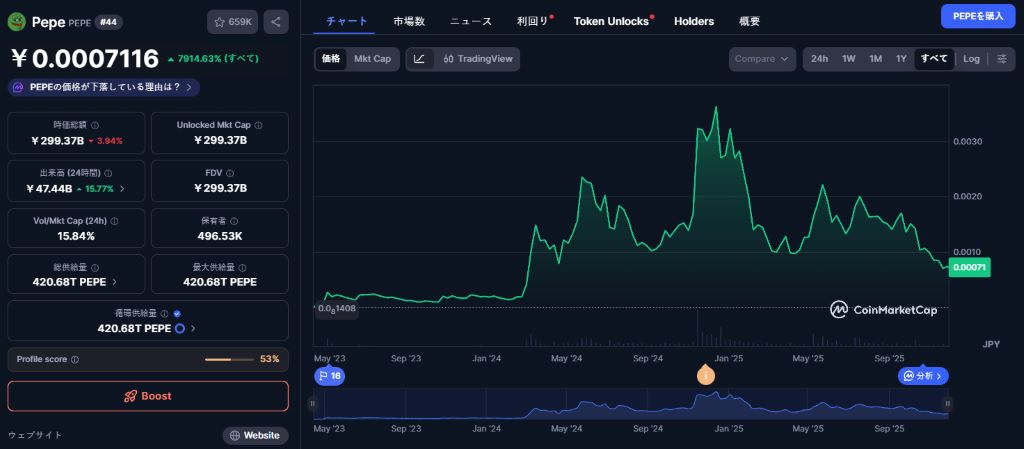Click info icon next to 循環供給量
This screenshot has width=1024, height=449.
click(x=165, y=314)
